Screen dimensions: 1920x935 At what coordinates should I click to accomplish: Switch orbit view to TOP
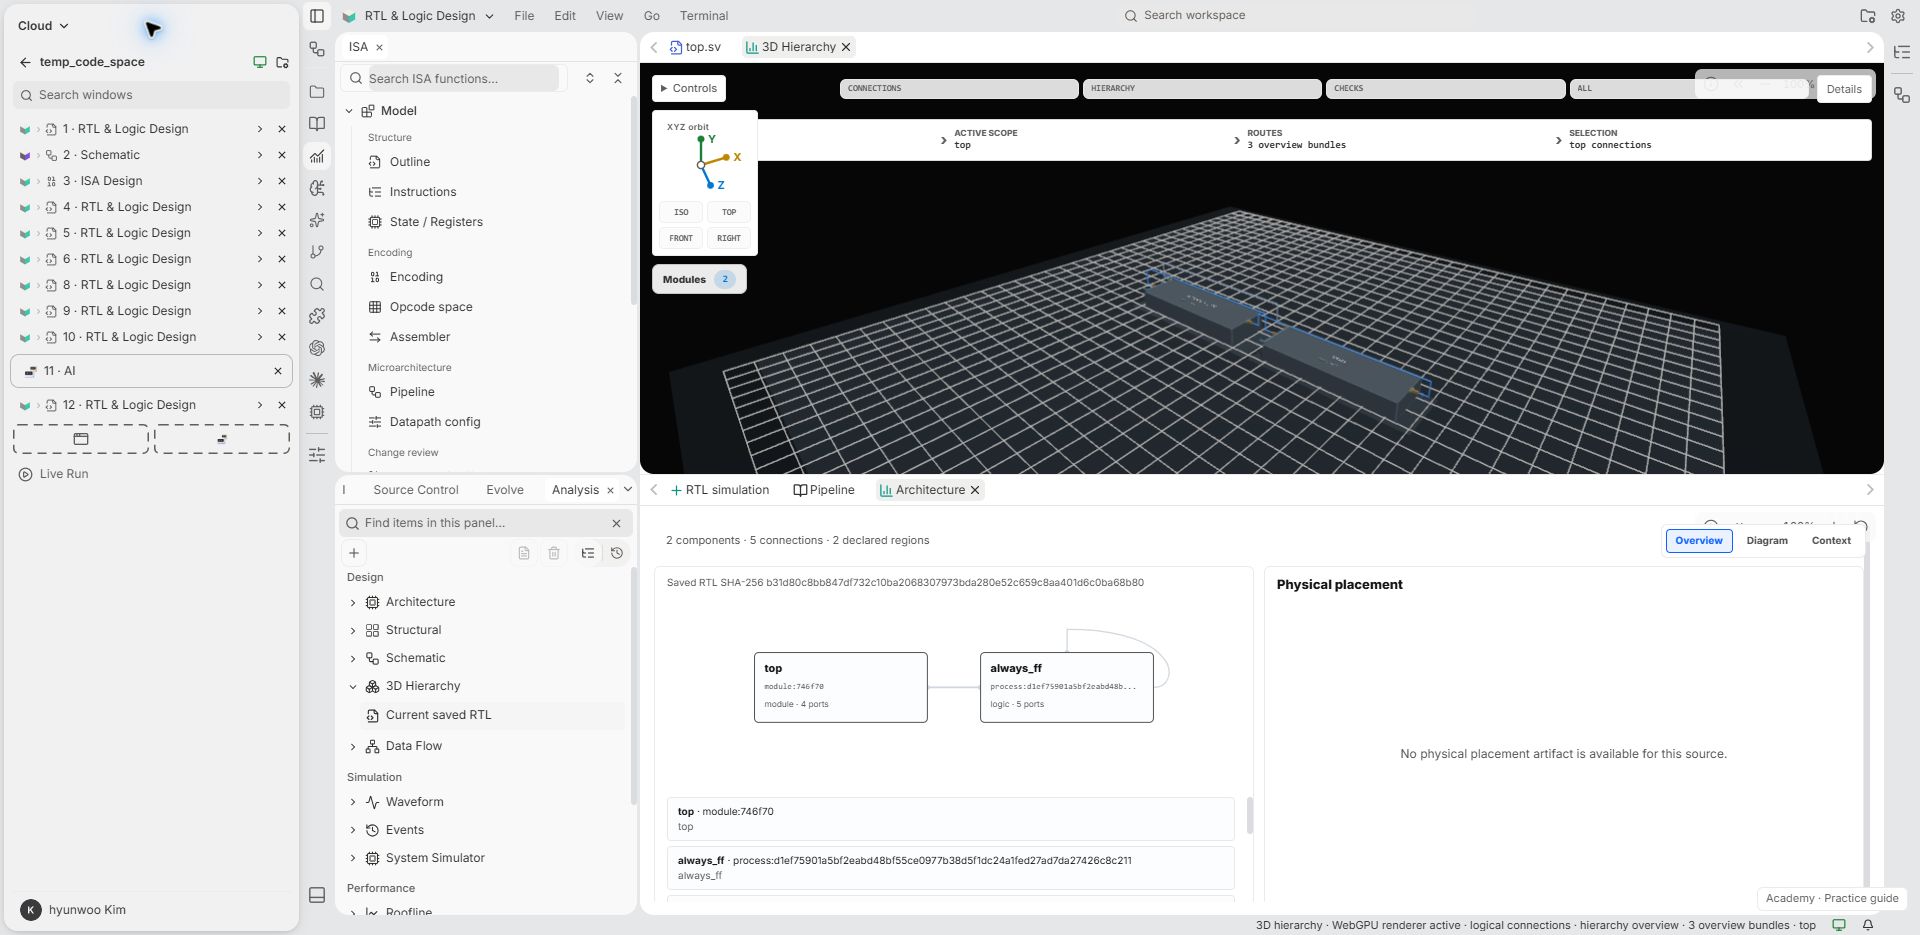tap(729, 212)
